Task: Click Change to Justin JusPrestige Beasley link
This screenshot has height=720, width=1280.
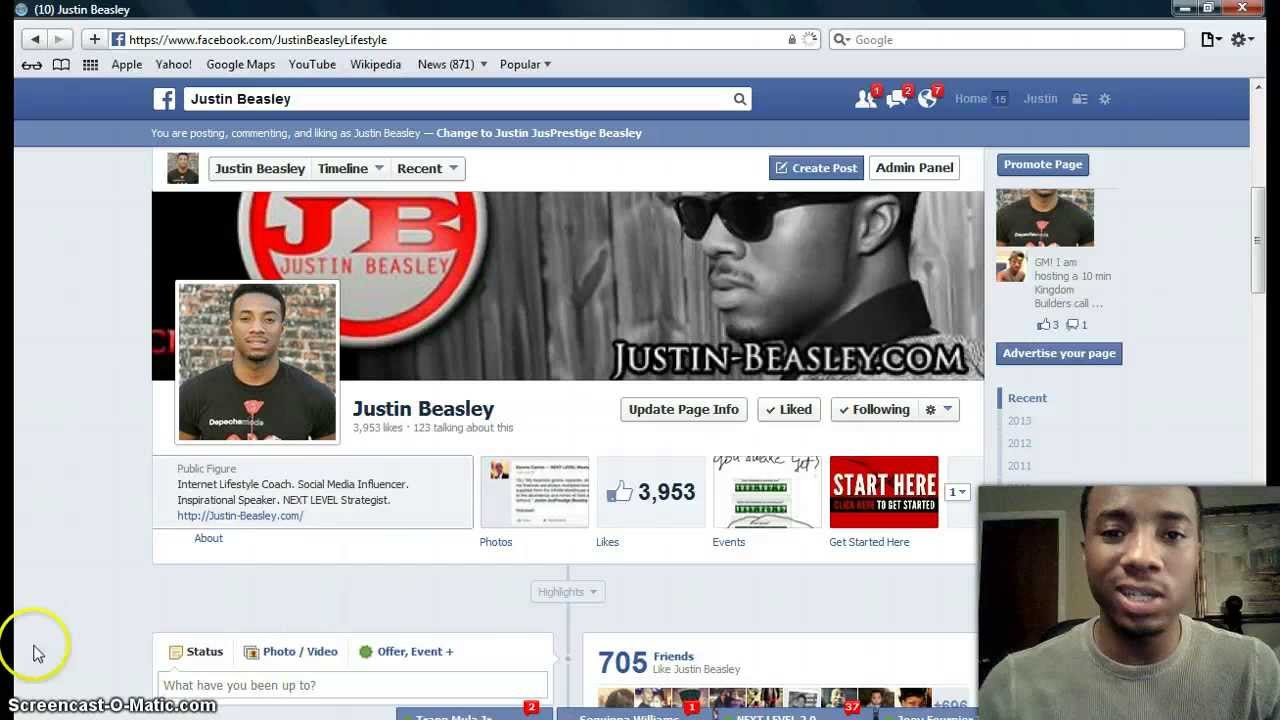Action: pyautogui.click(x=539, y=133)
